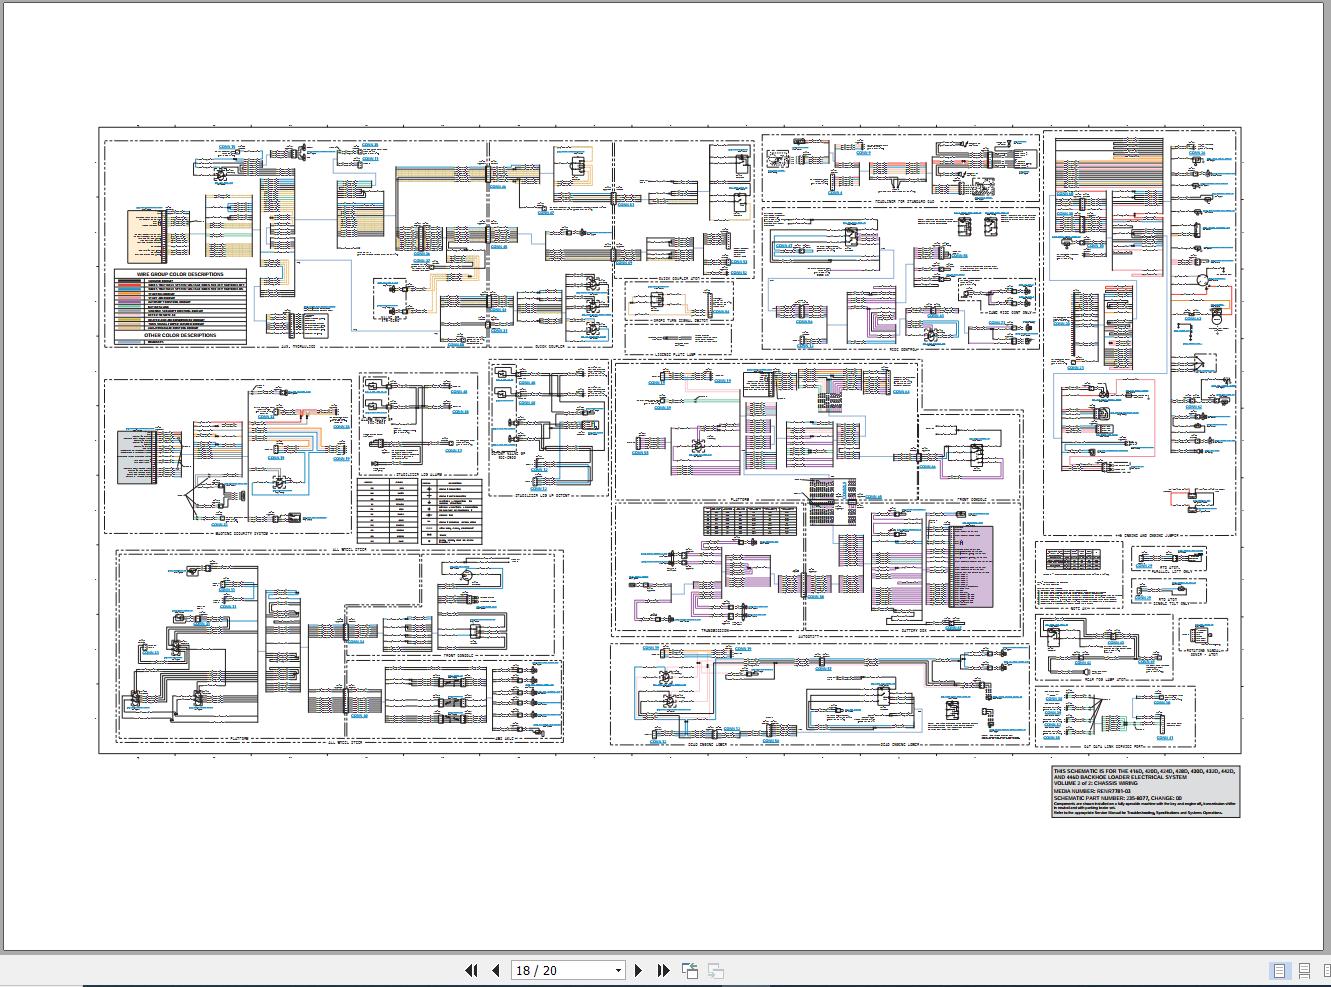Switch to single page view

[x=1279, y=971]
